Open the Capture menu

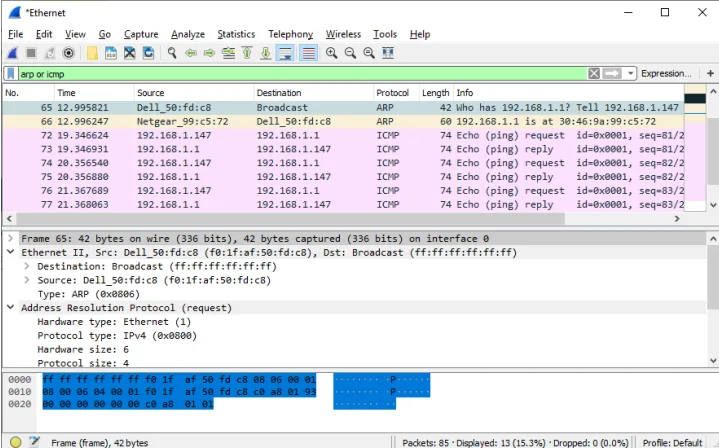pos(141,34)
